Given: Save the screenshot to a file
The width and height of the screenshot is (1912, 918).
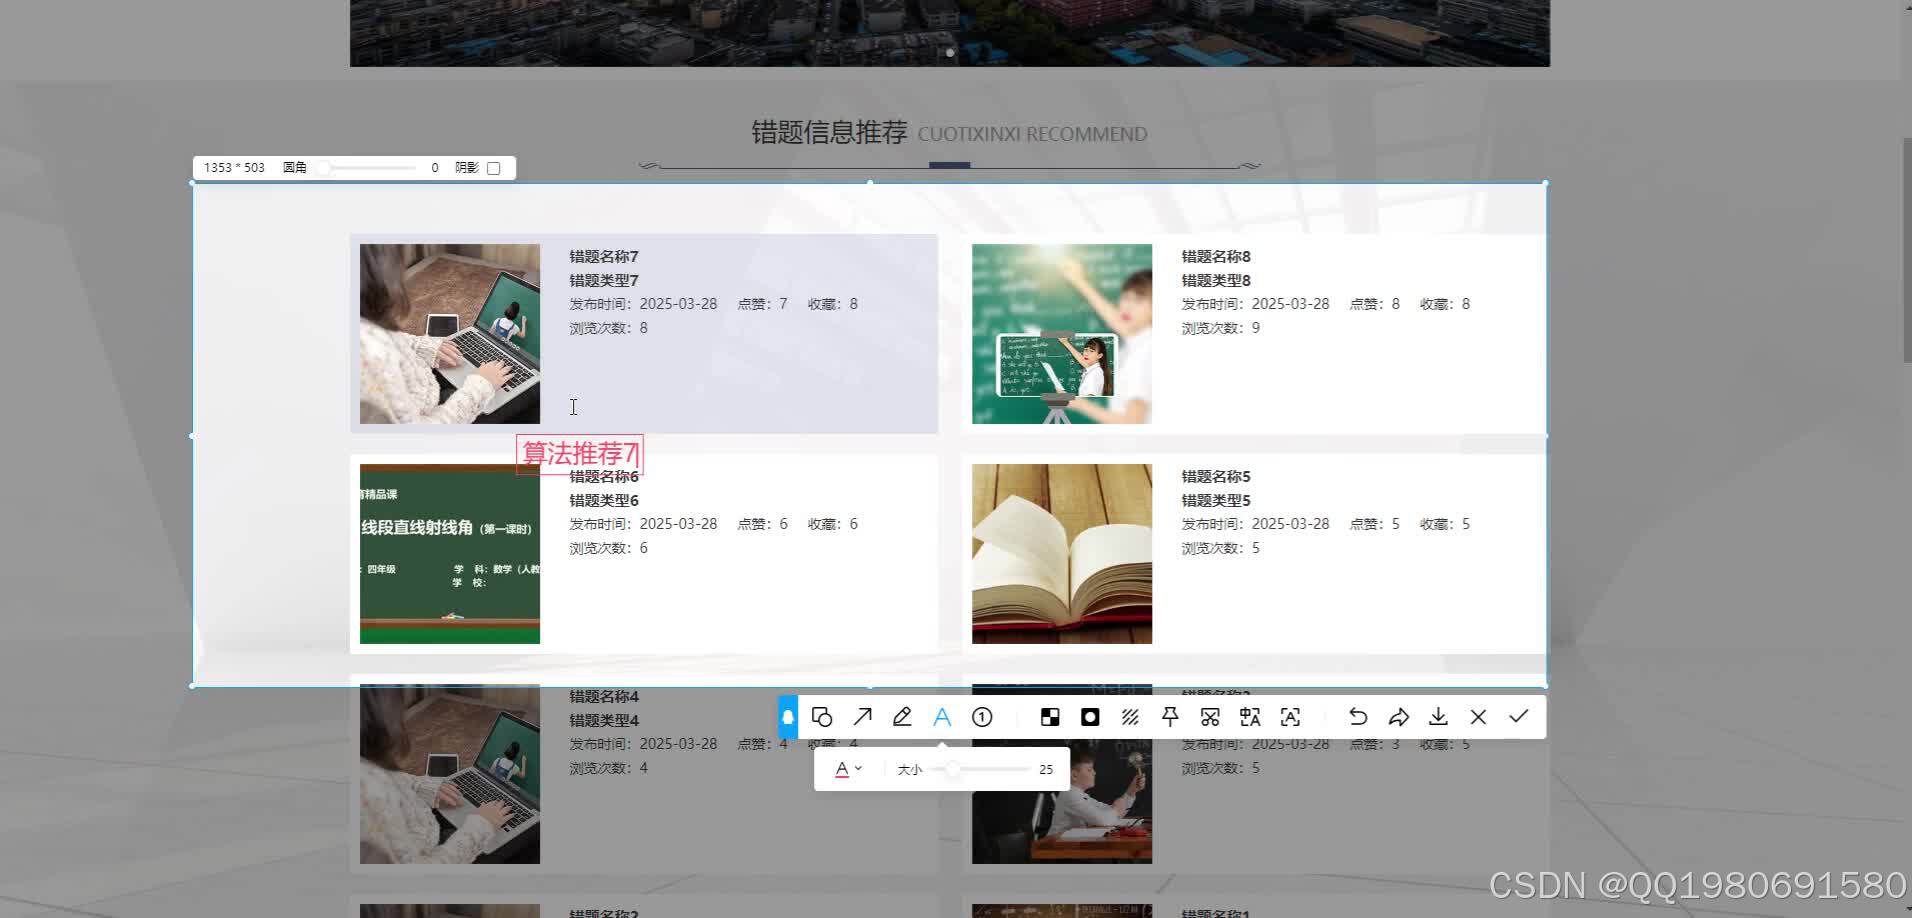Looking at the screenshot, I should tap(1438, 717).
